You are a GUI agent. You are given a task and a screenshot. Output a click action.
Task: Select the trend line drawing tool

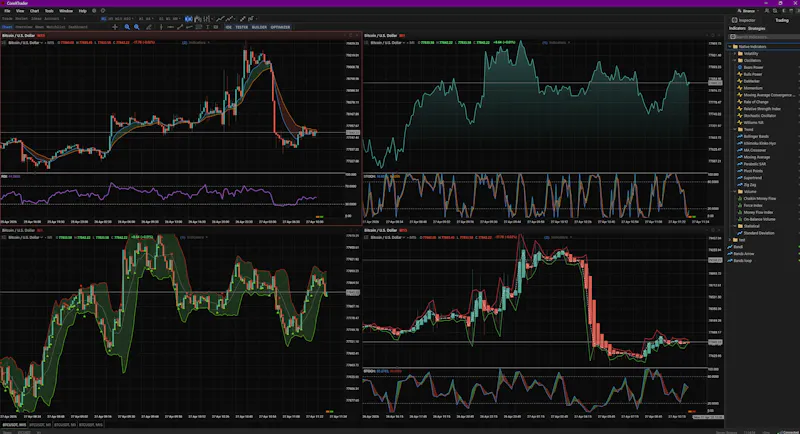[180, 27]
